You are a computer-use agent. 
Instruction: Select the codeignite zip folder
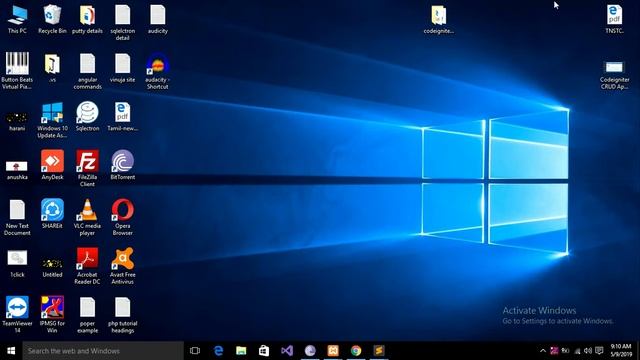pos(439,19)
